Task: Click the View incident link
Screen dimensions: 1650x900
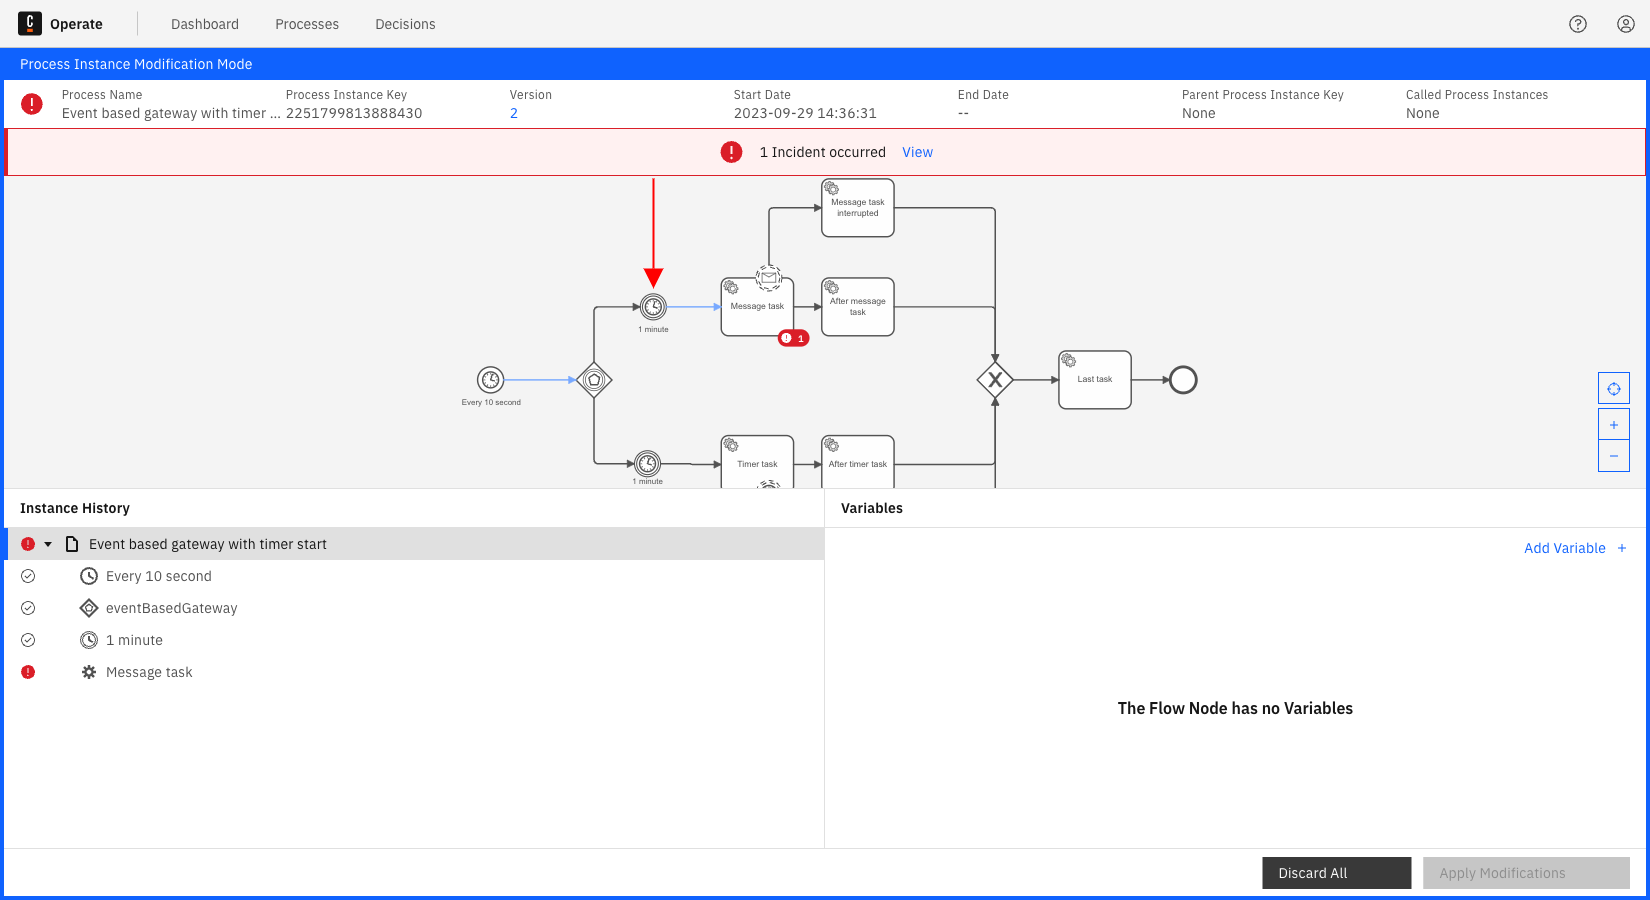Action: (916, 152)
